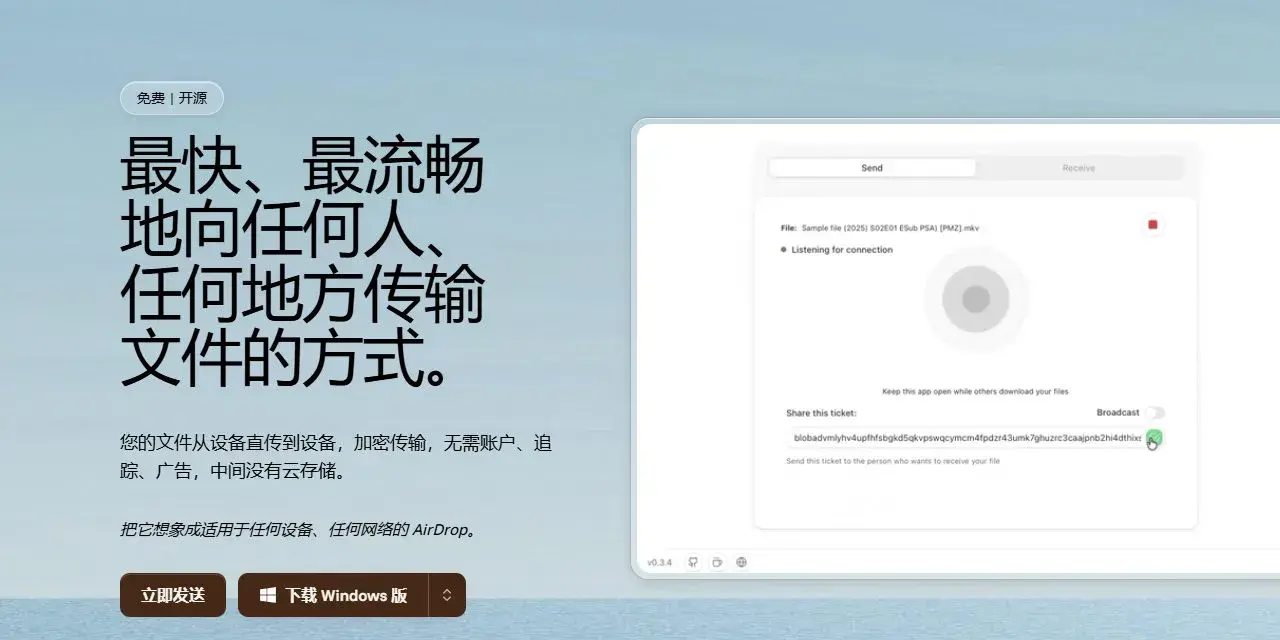Click the 'Share this ticket:' label
This screenshot has height=640, width=1280.
point(821,413)
